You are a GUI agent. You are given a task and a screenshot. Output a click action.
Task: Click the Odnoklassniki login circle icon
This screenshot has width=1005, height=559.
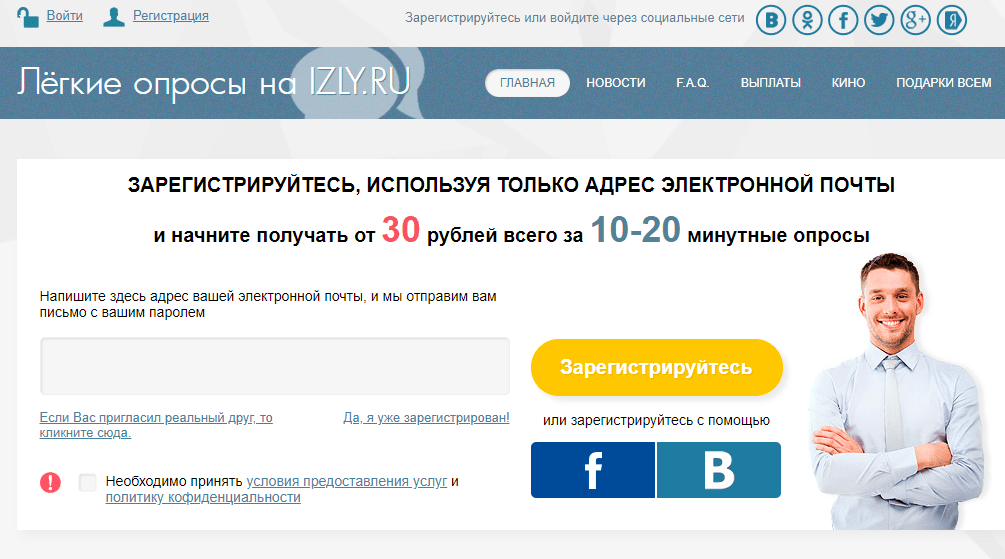point(807,21)
